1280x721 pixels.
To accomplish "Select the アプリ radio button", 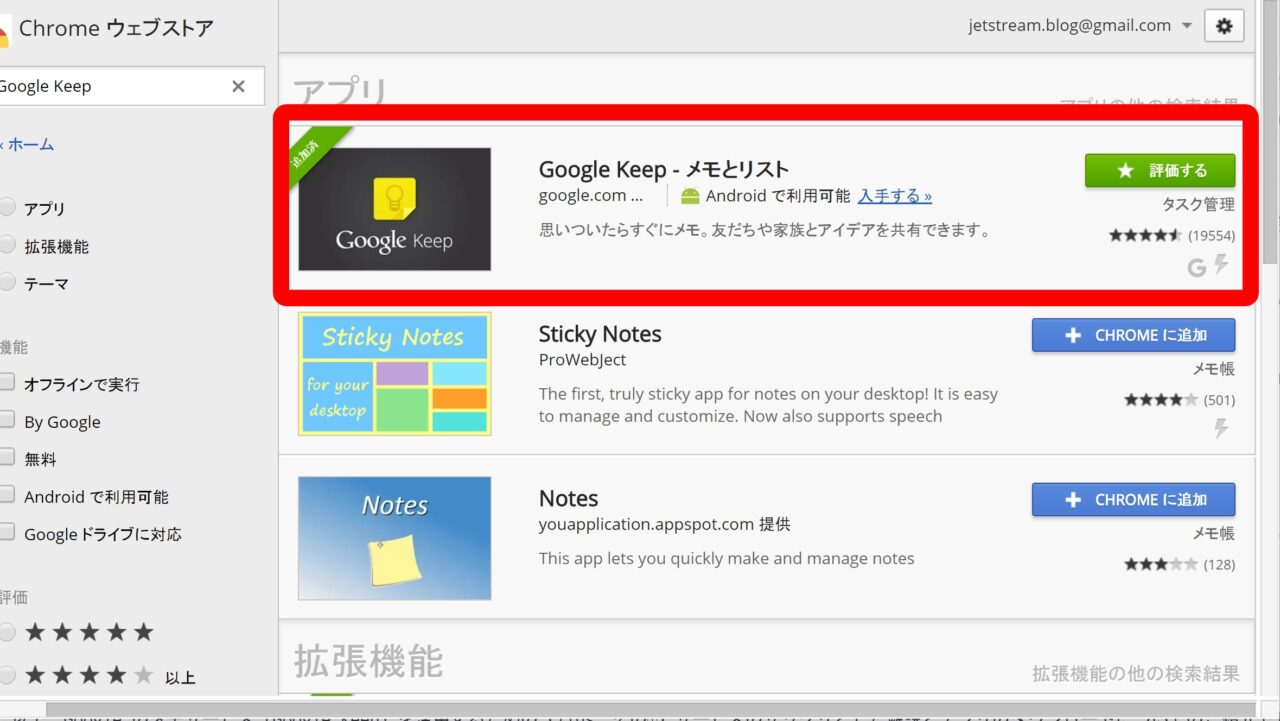I will pyautogui.click(x=7, y=208).
